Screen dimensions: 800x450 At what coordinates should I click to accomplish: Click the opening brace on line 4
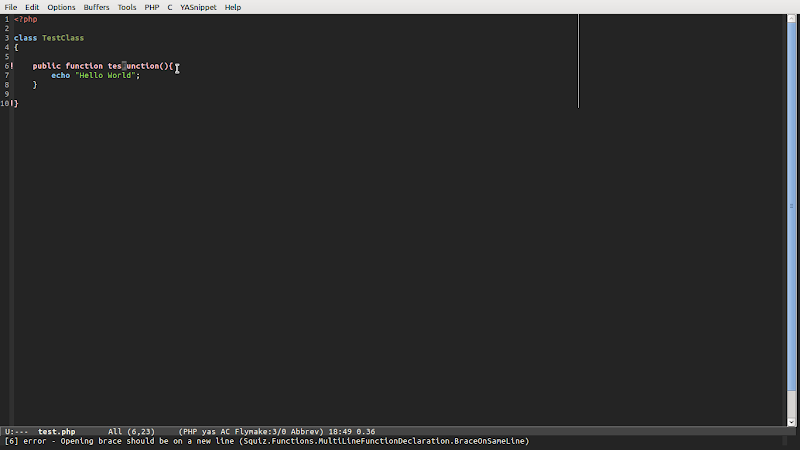click(x=16, y=47)
